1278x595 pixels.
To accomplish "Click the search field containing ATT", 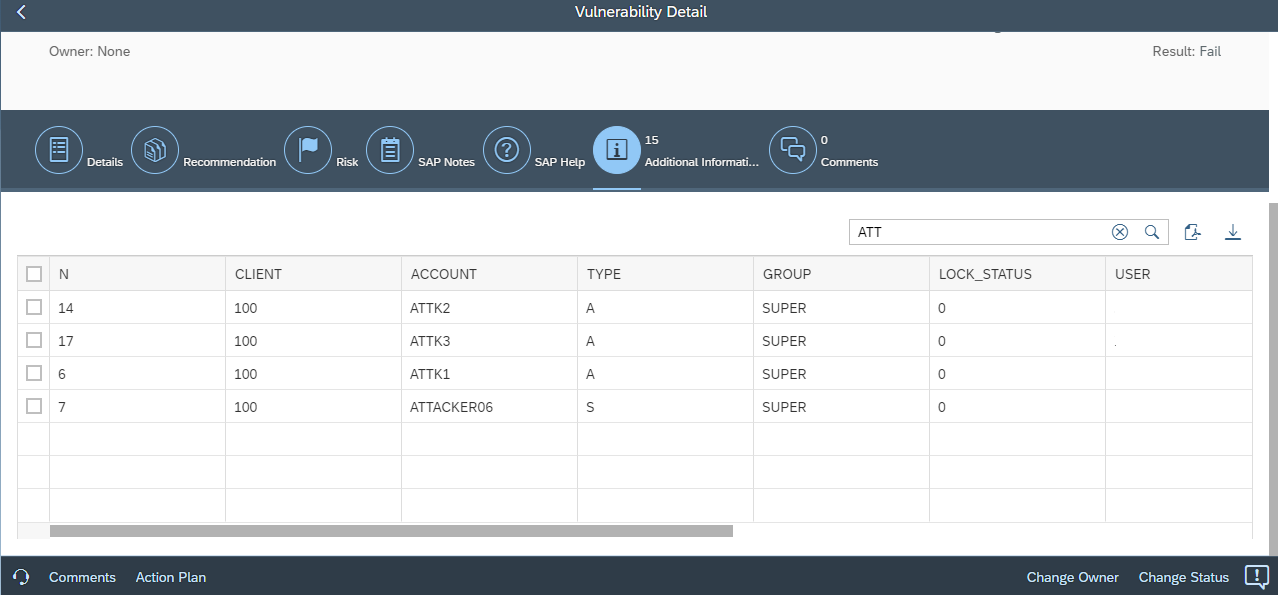I will tap(975, 232).
